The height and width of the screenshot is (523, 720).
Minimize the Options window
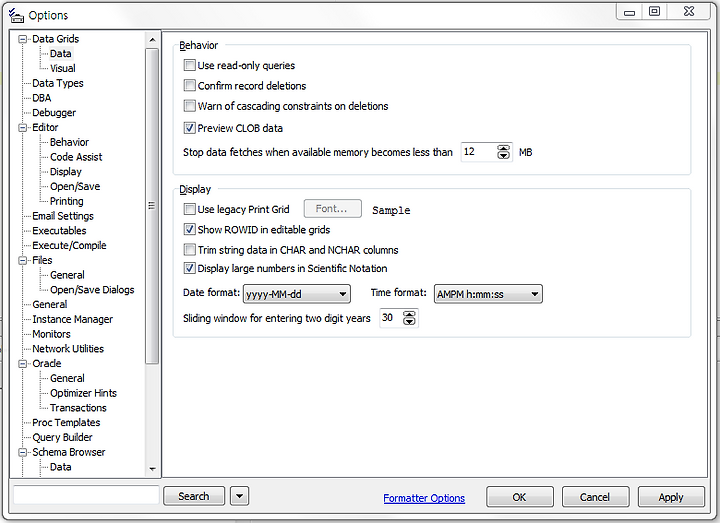point(630,11)
